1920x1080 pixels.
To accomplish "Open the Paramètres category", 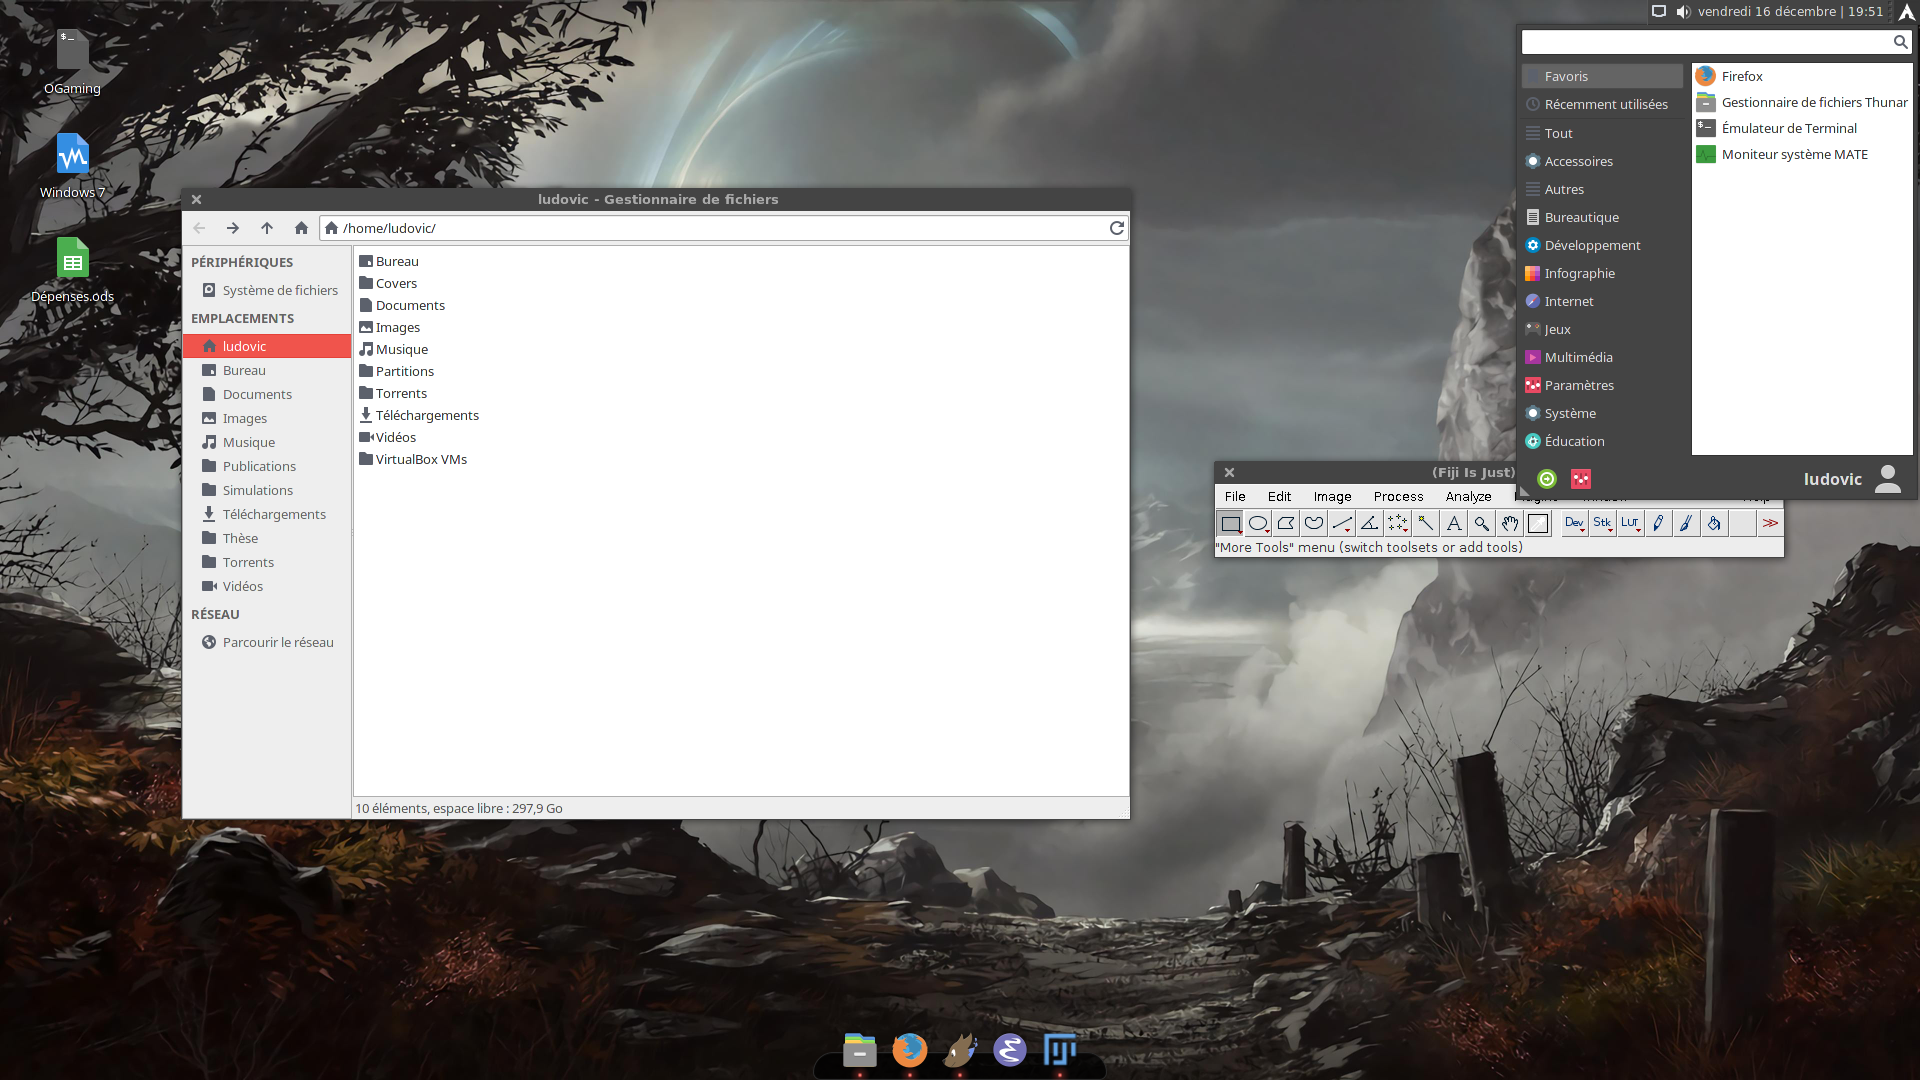I will (1603, 385).
